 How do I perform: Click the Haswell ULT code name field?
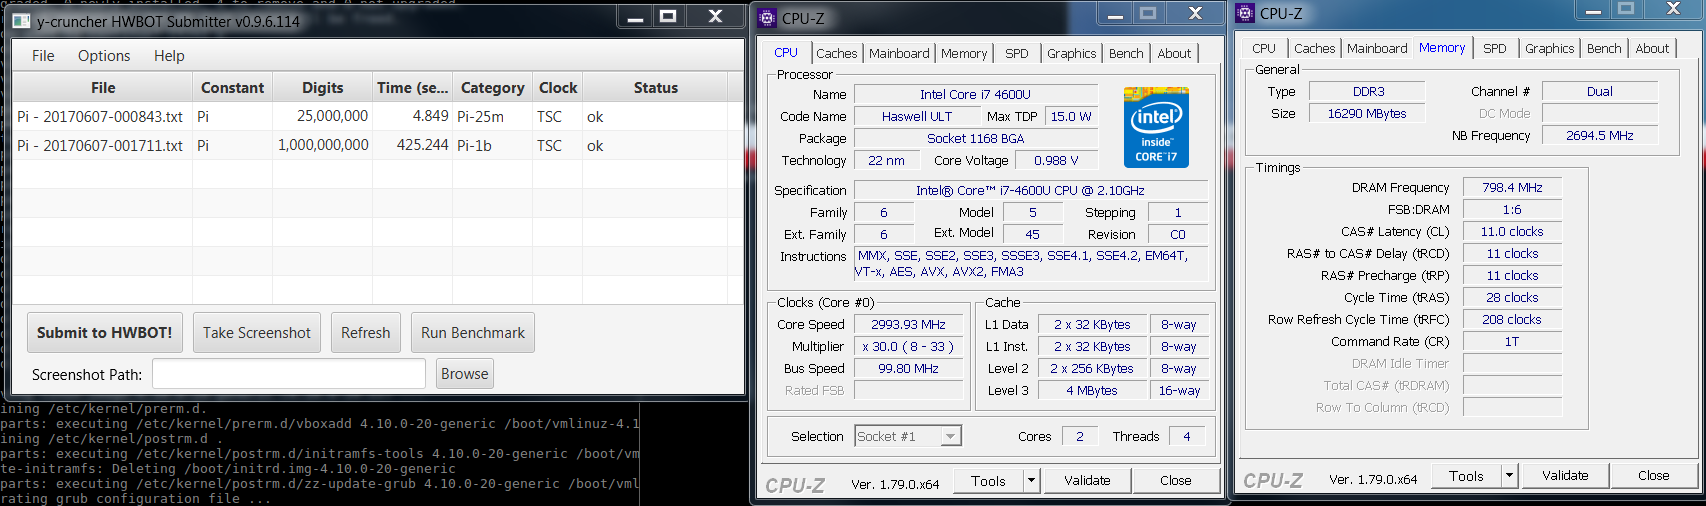pos(917,117)
